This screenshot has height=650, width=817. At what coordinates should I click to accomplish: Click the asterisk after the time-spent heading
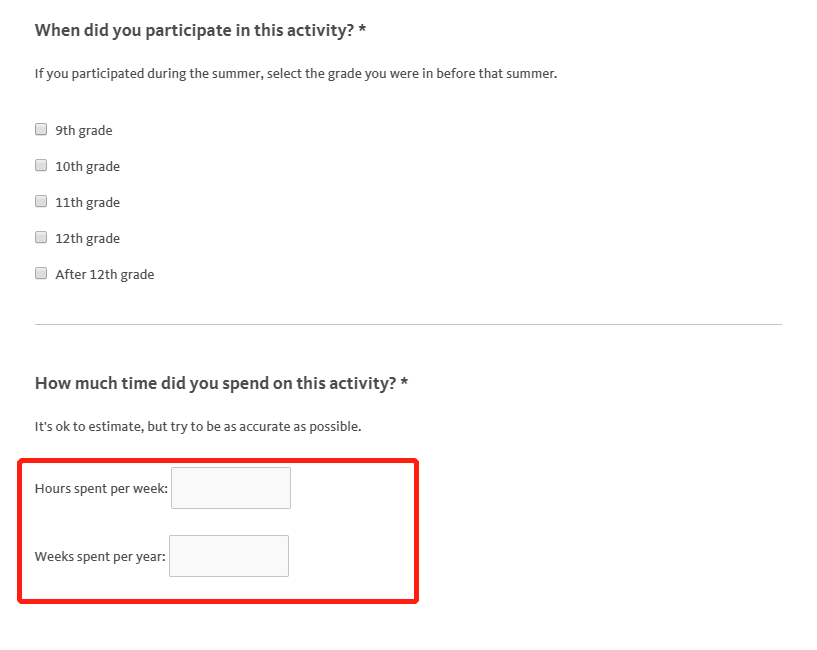coord(405,382)
